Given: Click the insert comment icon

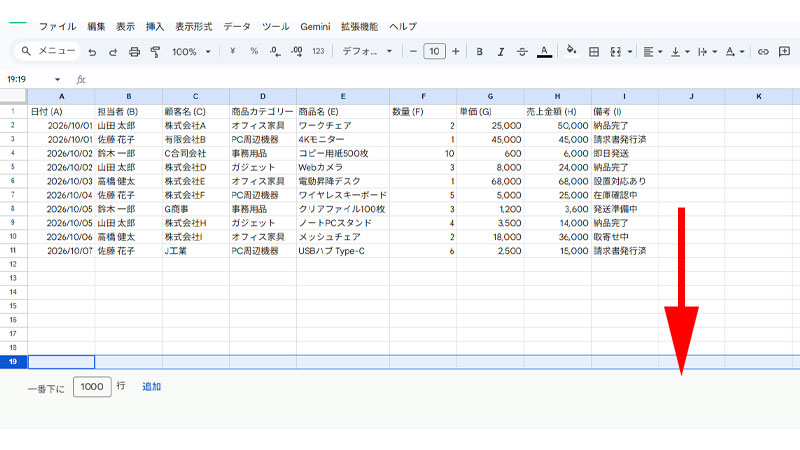Looking at the screenshot, I should pyautogui.click(x=784, y=52).
